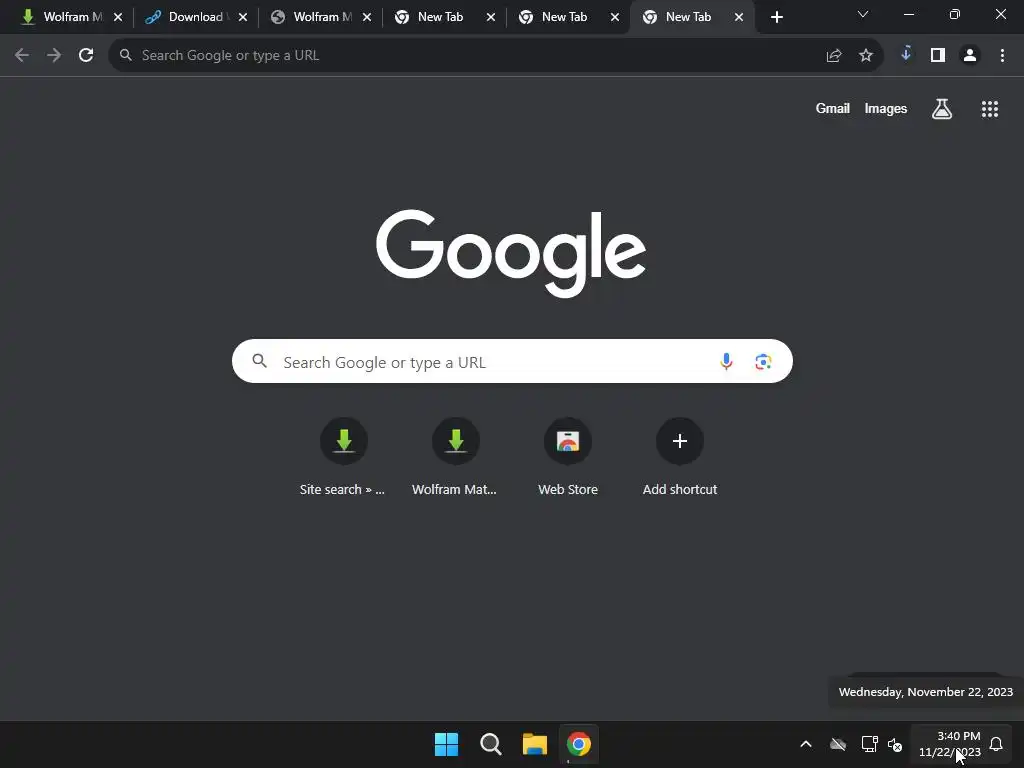This screenshot has height=768, width=1024.
Task: Open the muted volume tray icon
Action: coord(895,744)
